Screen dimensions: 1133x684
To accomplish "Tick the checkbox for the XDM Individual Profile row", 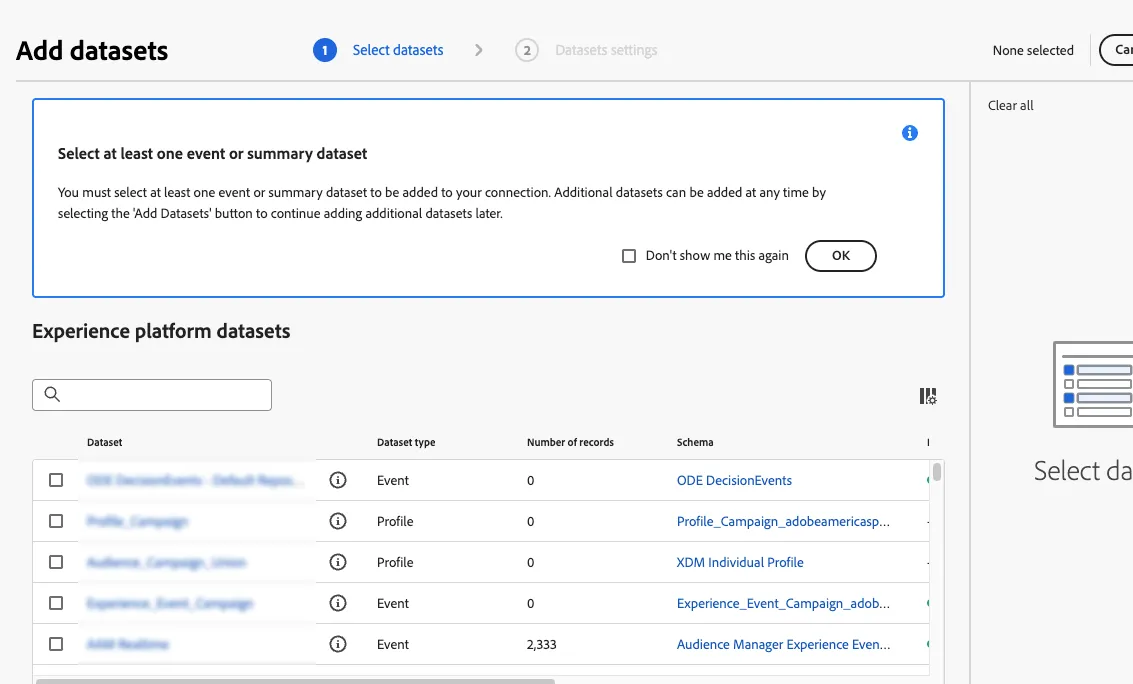I will 56,562.
